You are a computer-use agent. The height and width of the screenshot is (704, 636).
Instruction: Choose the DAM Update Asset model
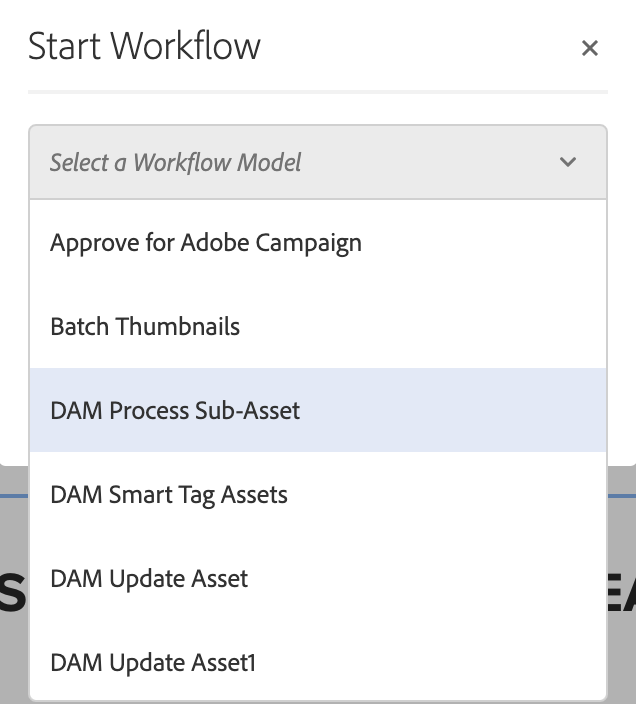click(x=149, y=579)
